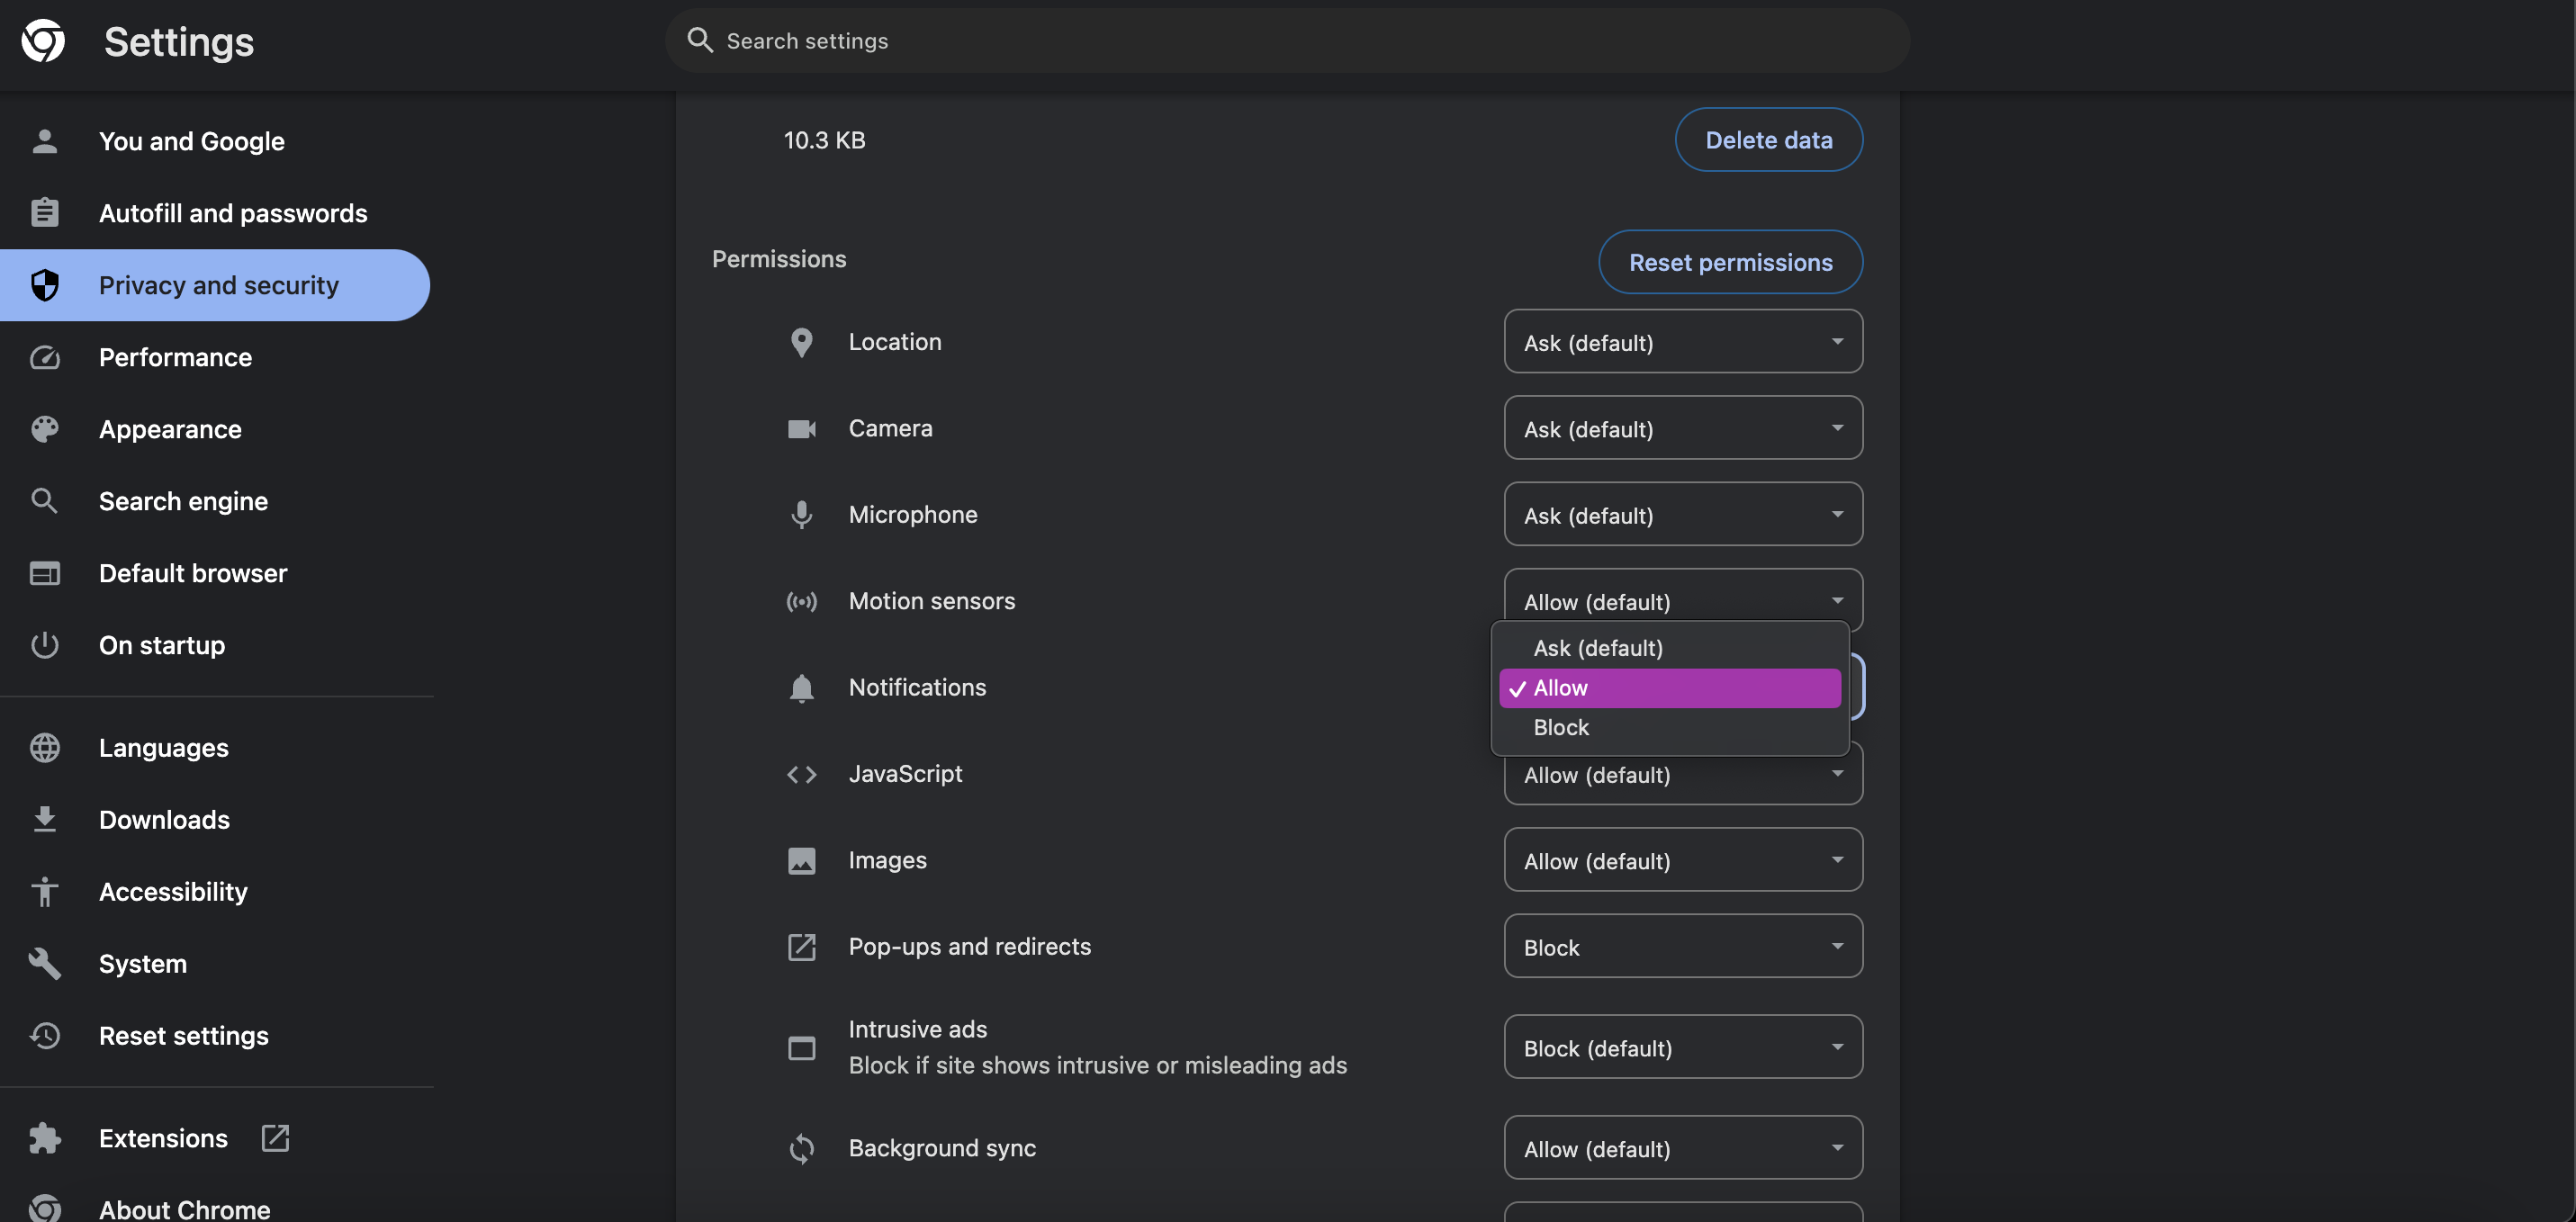Click the On startup power icon
2576x1222 pixels.
point(45,645)
